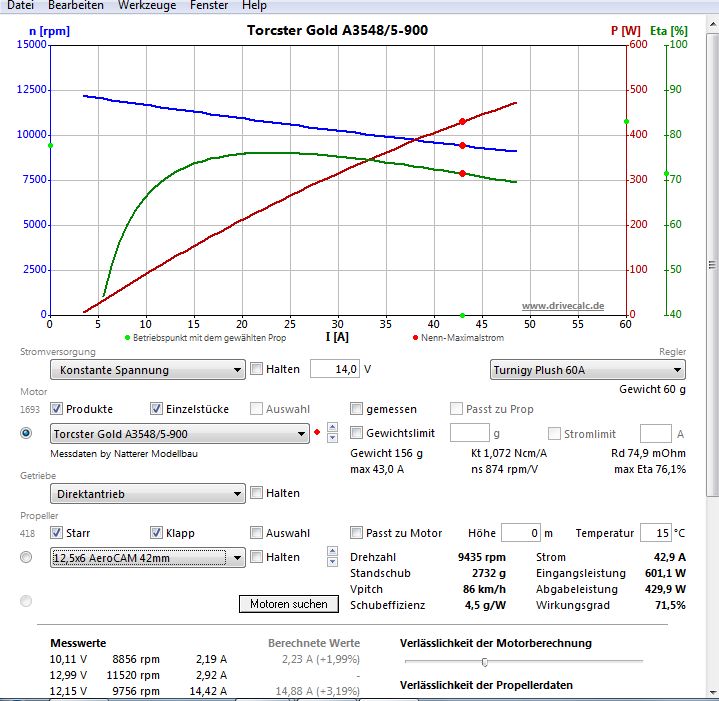This screenshot has width=719, height=701.
Task: Select the radio button next to propeller dropdown
Action: point(26,557)
